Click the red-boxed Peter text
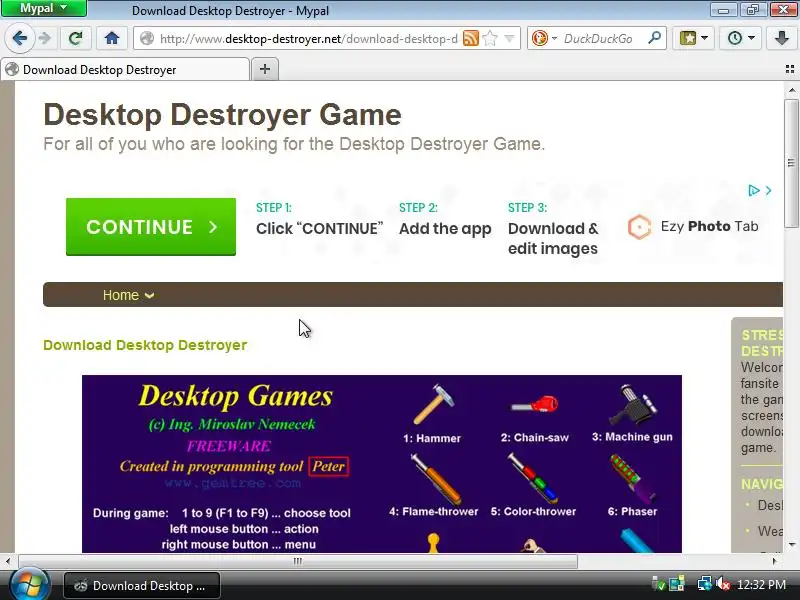This screenshot has width=800, height=600. [x=329, y=466]
